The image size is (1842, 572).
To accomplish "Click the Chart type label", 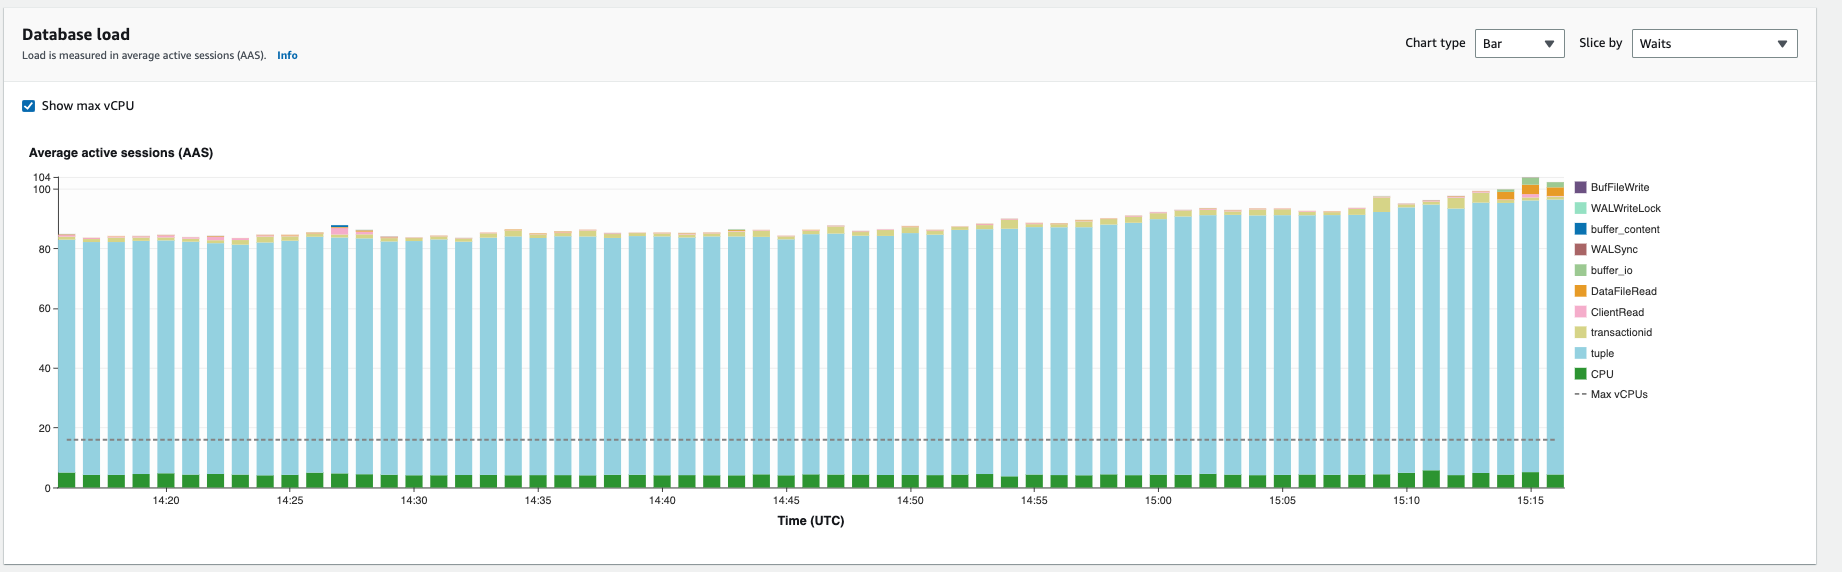I will [1435, 43].
